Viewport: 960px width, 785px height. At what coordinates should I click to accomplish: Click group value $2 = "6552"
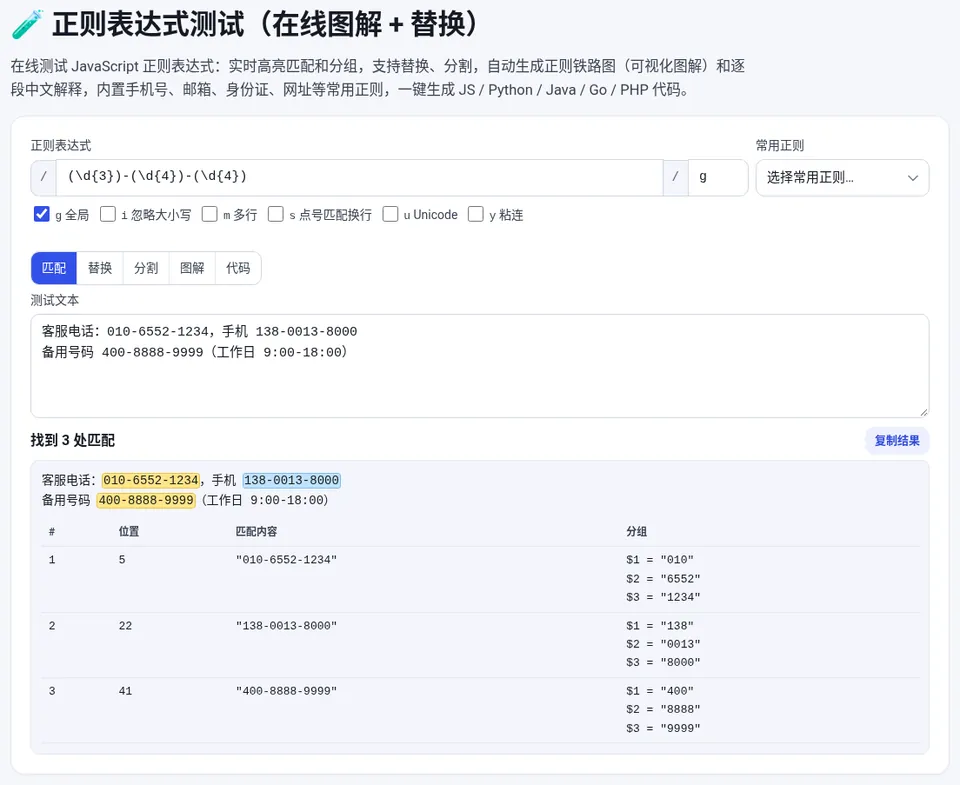pyautogui.click(x=663, y=579)
